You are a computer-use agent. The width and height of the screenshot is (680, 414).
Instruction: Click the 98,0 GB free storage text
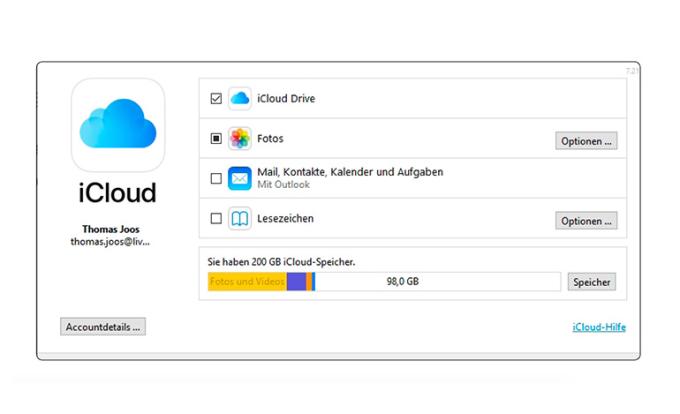coord(402,281)
